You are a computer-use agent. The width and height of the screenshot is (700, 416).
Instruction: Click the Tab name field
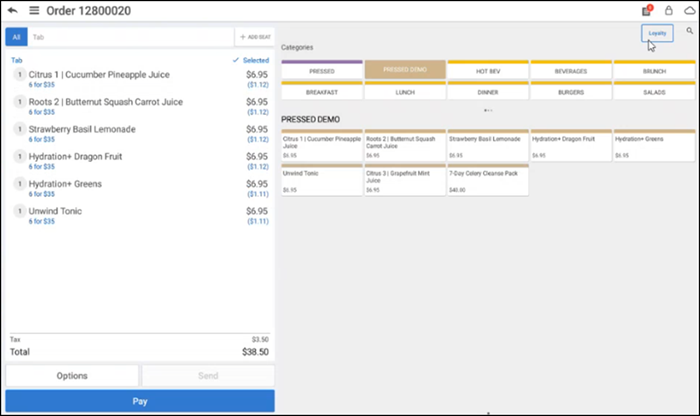[130, 37]
